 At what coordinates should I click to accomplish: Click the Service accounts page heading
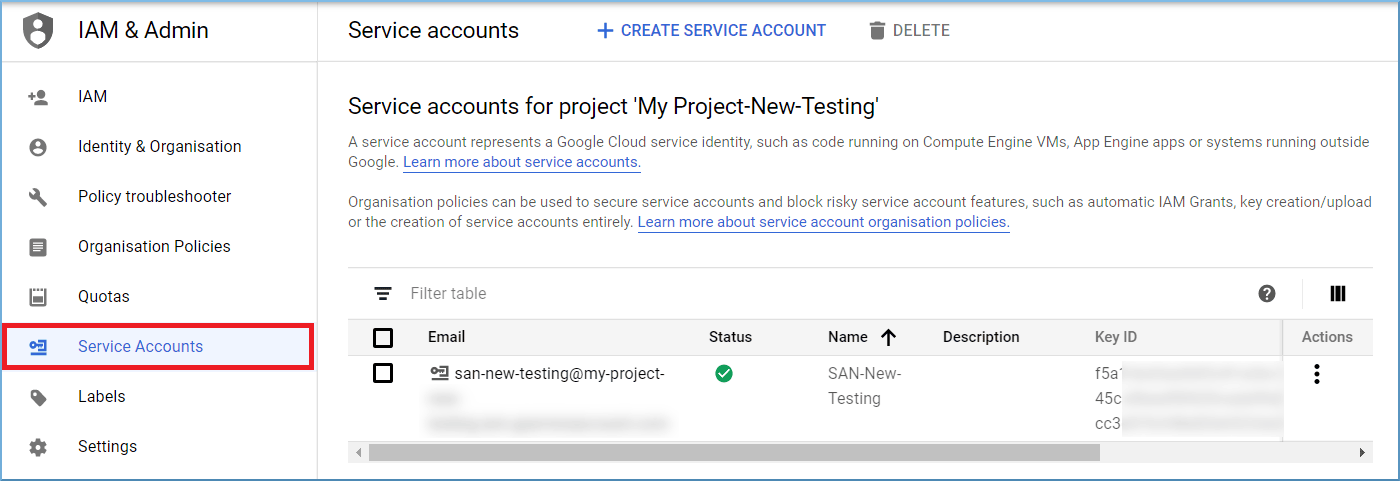(x=433, y=31)
